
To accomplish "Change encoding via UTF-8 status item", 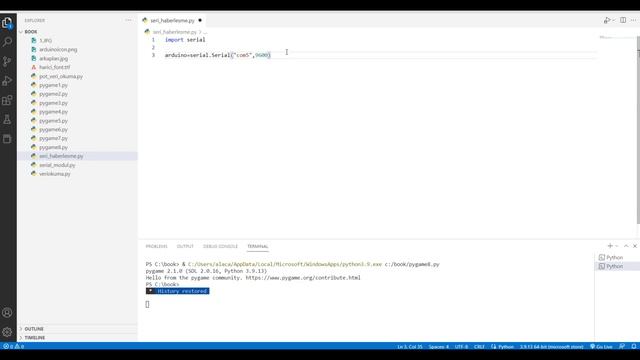I will pos(461,347).
